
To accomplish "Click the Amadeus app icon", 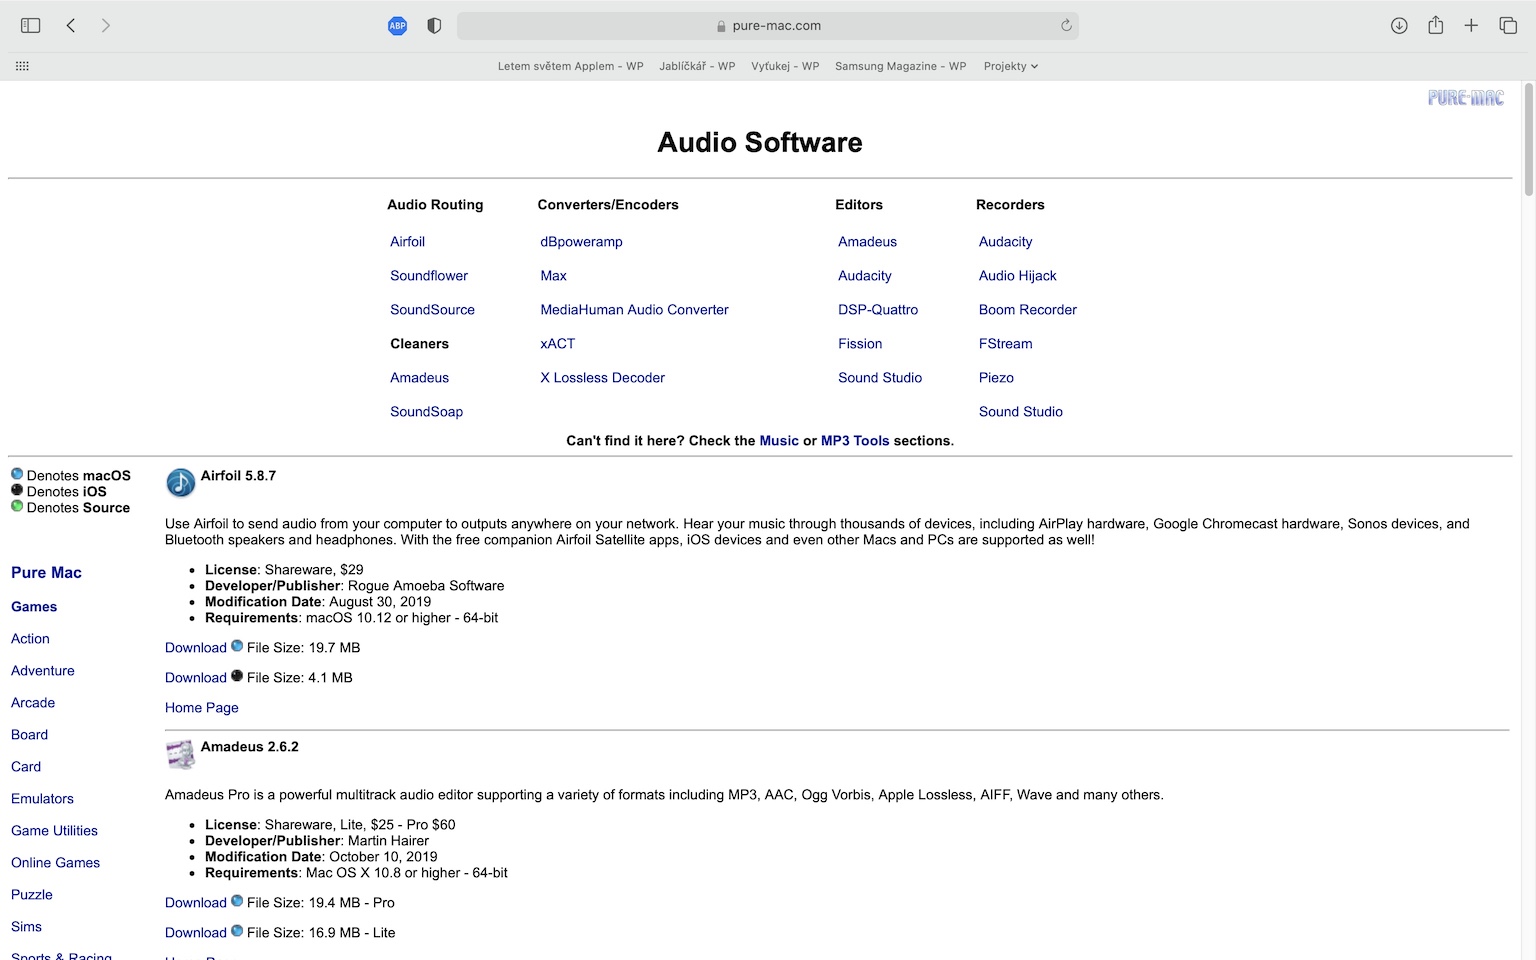I will click(181, 754).
